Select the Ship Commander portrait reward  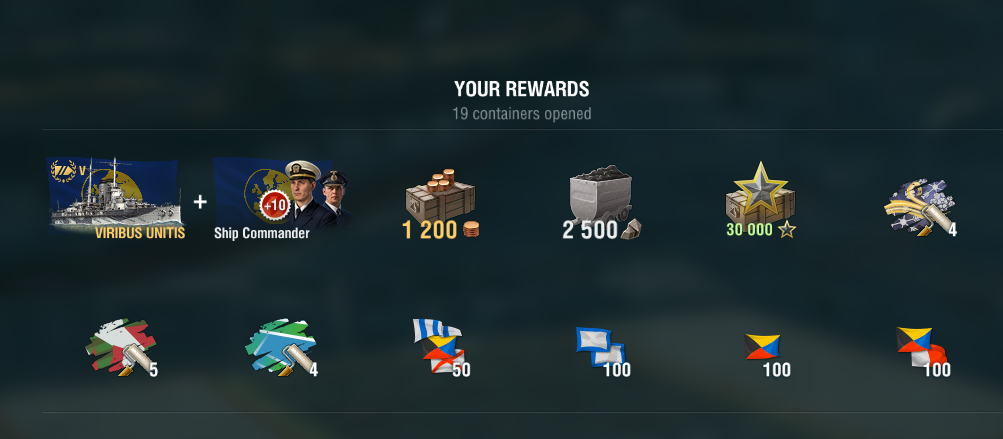(x=281, y=197)
